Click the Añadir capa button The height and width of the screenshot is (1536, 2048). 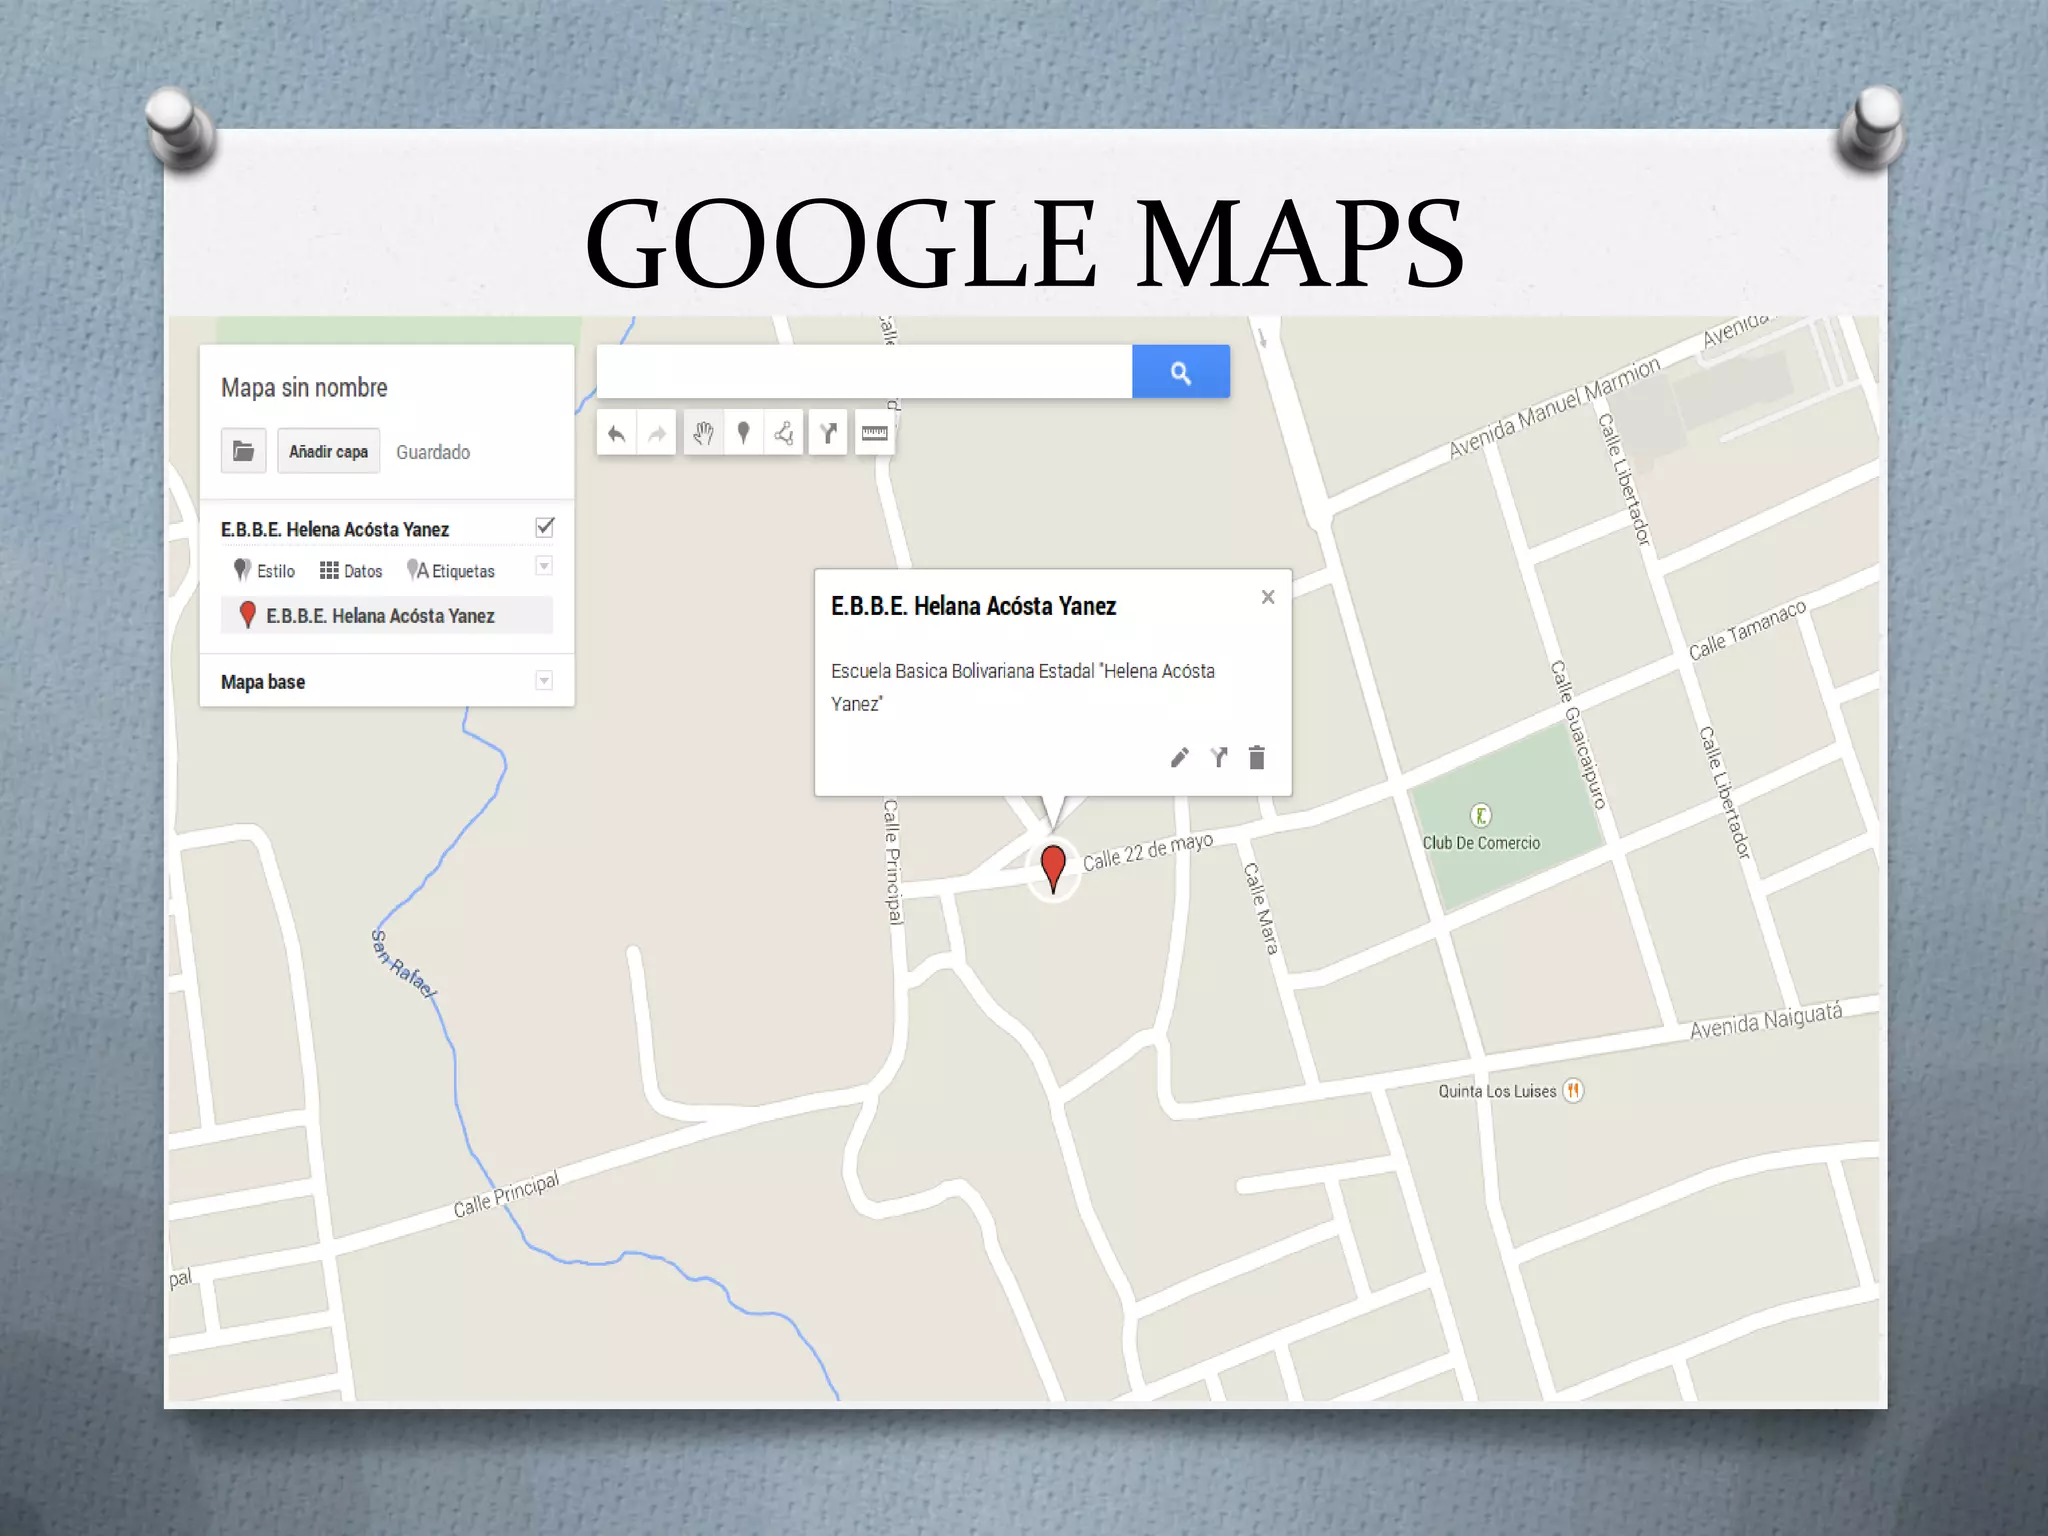pos(329,451)
